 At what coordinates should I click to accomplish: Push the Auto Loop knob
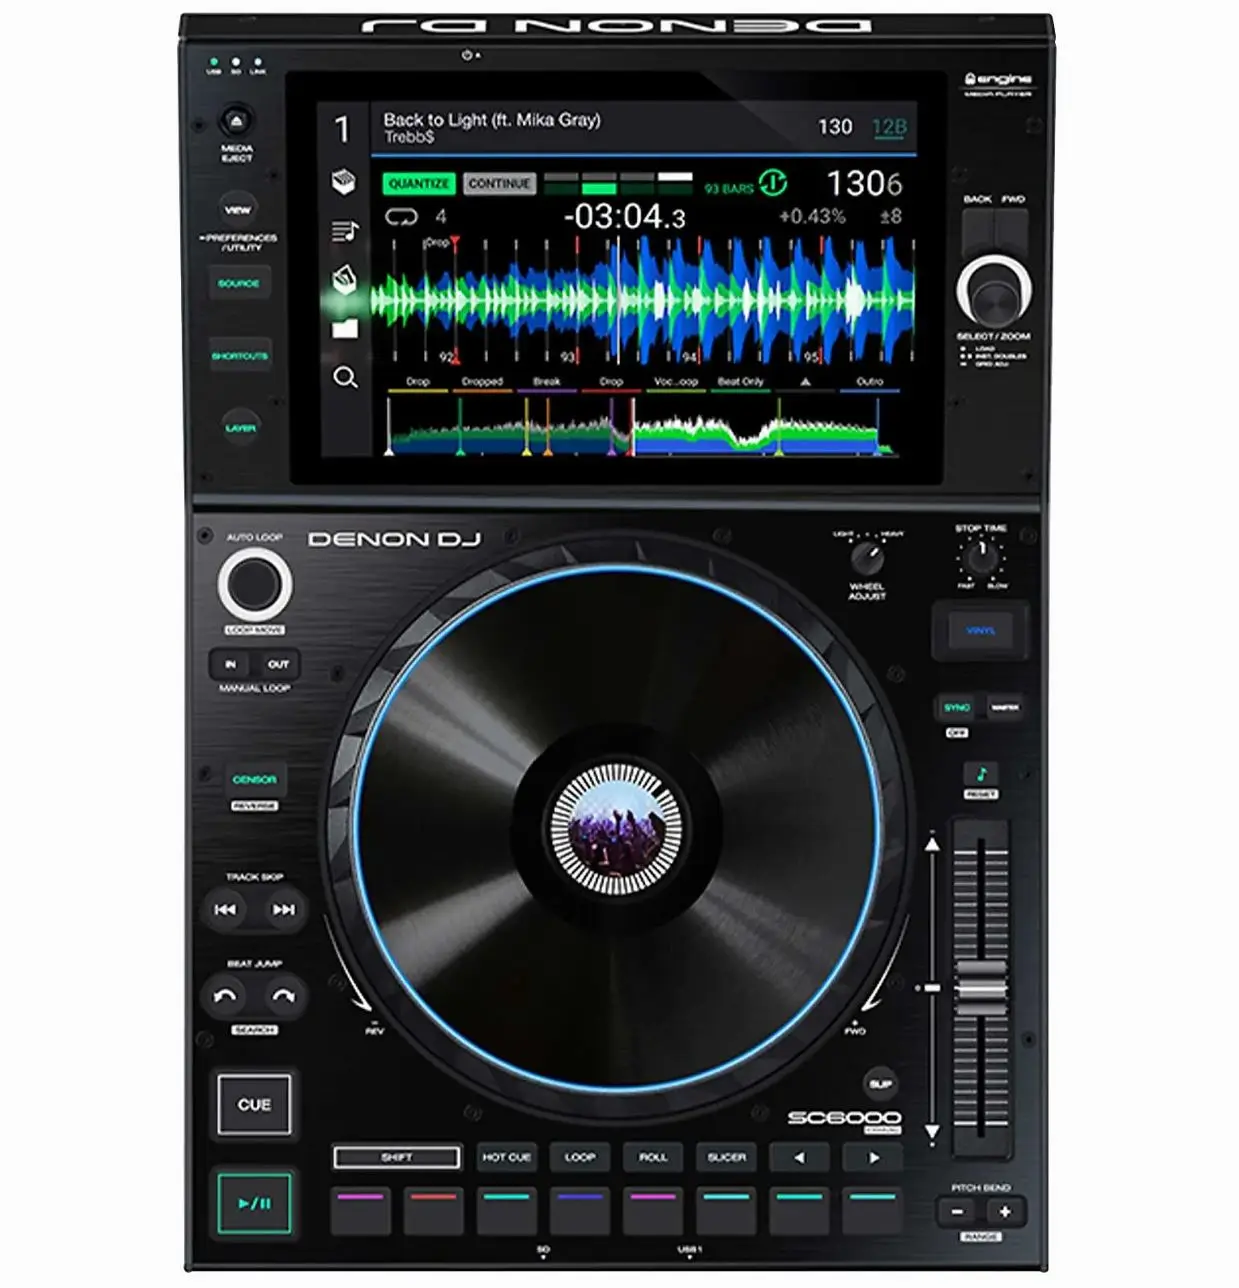tap(255, 584)
